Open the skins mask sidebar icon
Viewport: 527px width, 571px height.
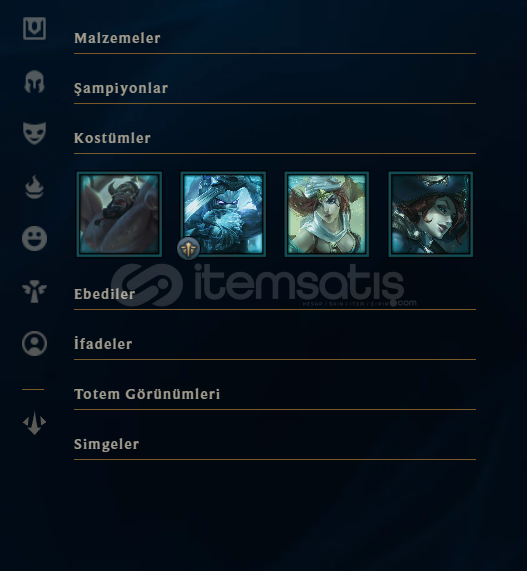35,133
